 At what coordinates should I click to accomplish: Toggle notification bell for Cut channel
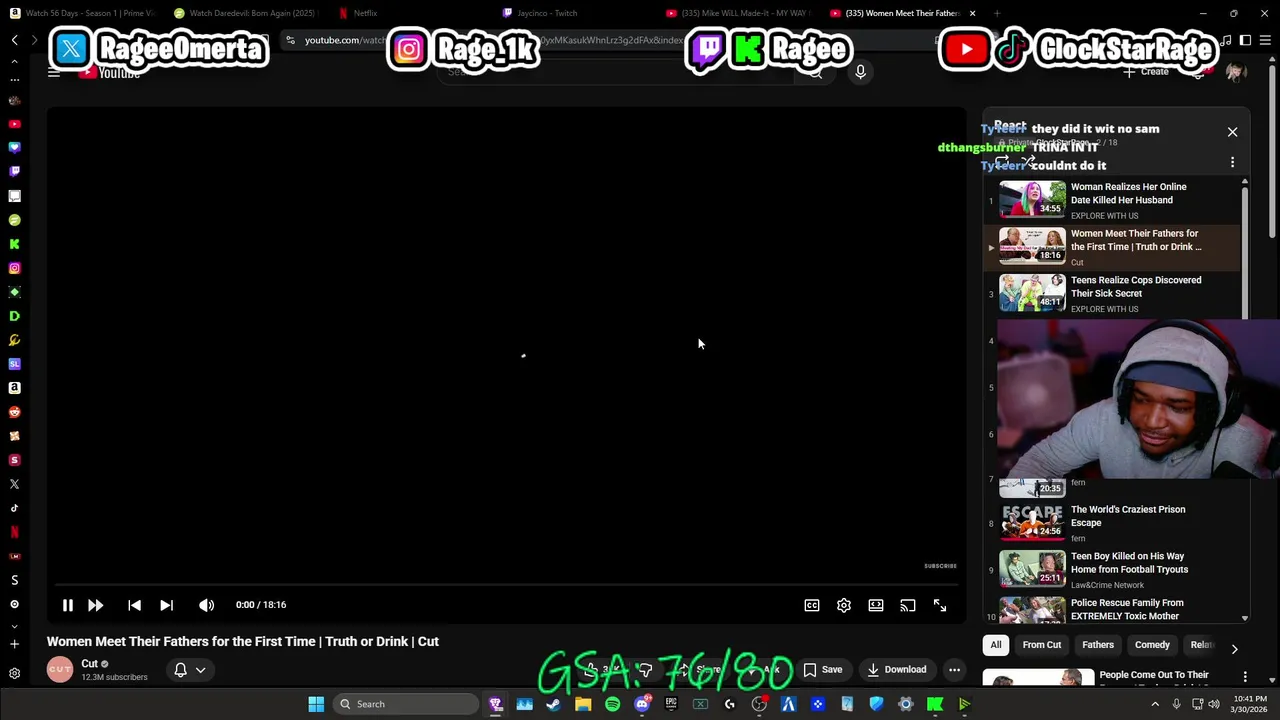tap(180, 670)
